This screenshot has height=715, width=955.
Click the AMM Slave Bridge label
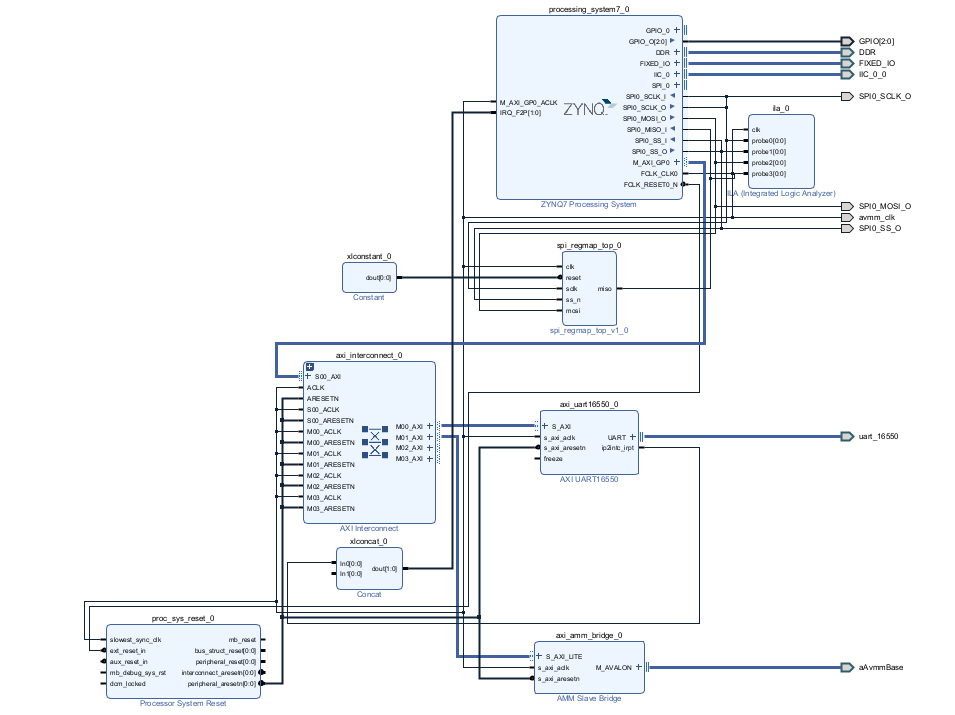click(x=589, y=699)
